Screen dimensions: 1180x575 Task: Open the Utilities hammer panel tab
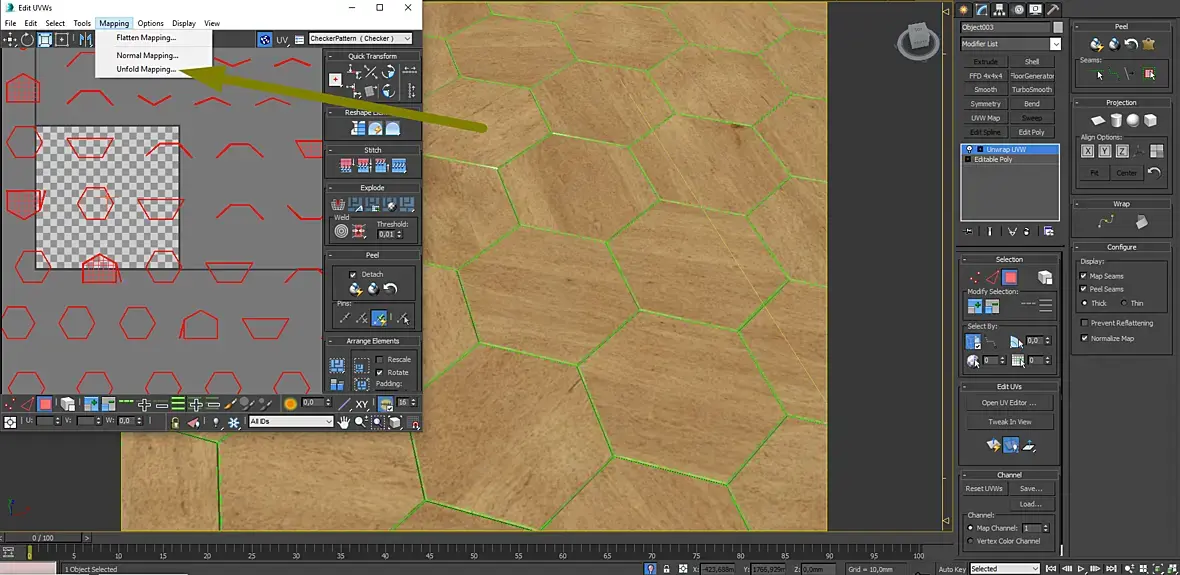(1054, 9)
